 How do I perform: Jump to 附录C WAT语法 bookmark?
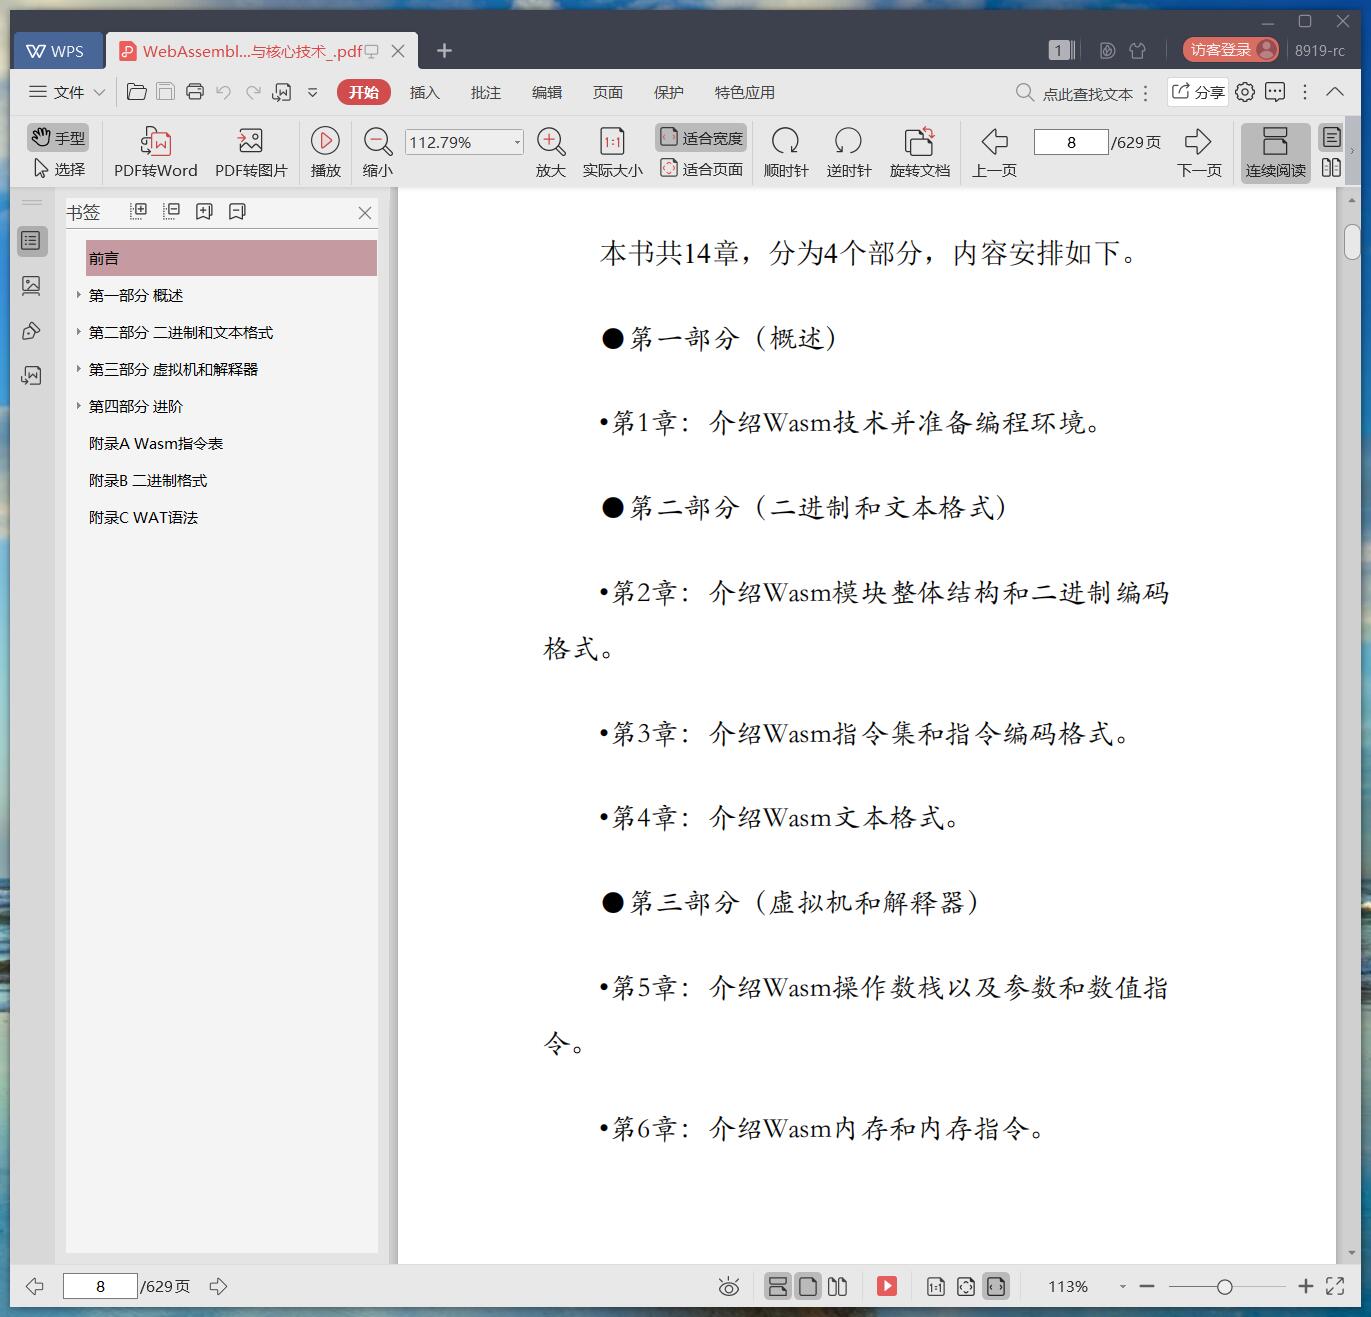coord(144,517)
